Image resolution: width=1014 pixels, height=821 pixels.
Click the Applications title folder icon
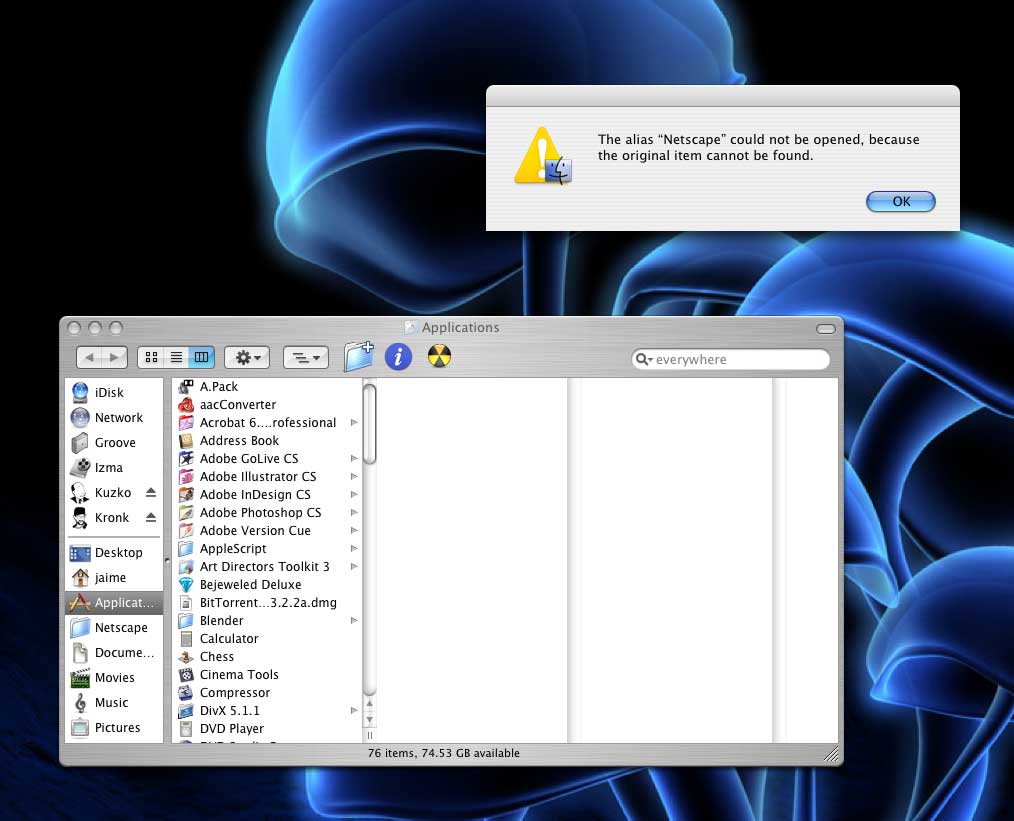pos(411,327)
